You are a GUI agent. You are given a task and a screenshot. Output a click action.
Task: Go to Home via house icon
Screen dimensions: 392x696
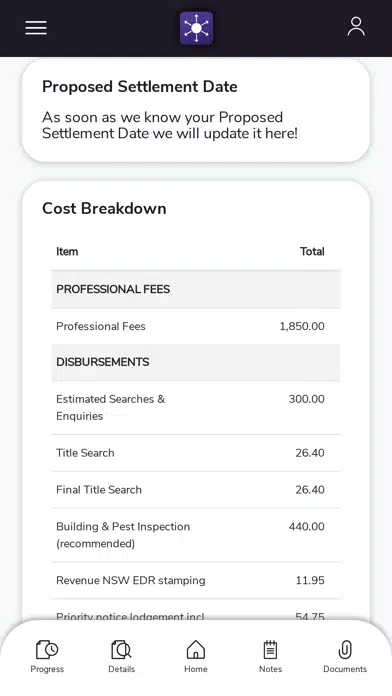[196, 650]
